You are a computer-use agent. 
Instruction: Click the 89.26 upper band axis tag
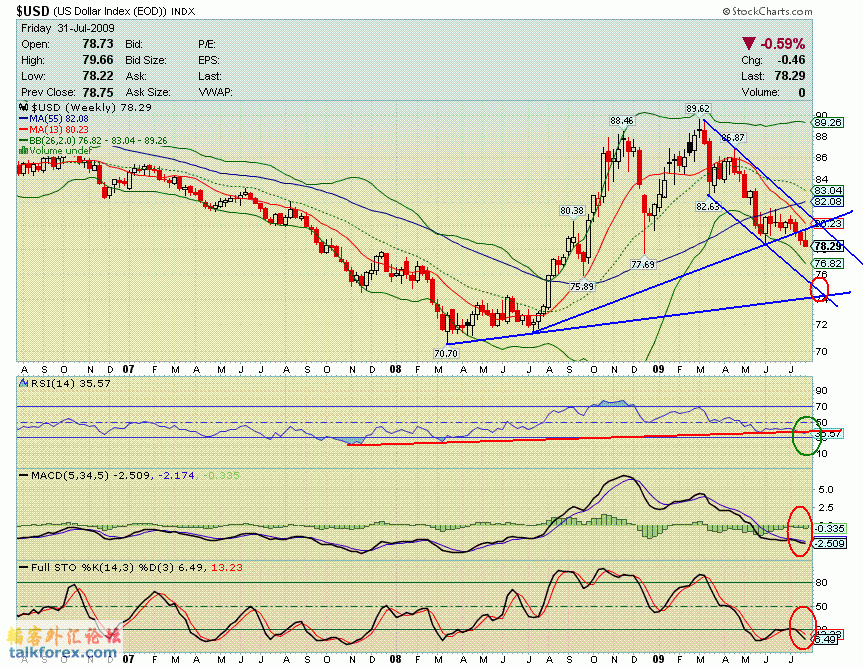click(x=828, y=123)
